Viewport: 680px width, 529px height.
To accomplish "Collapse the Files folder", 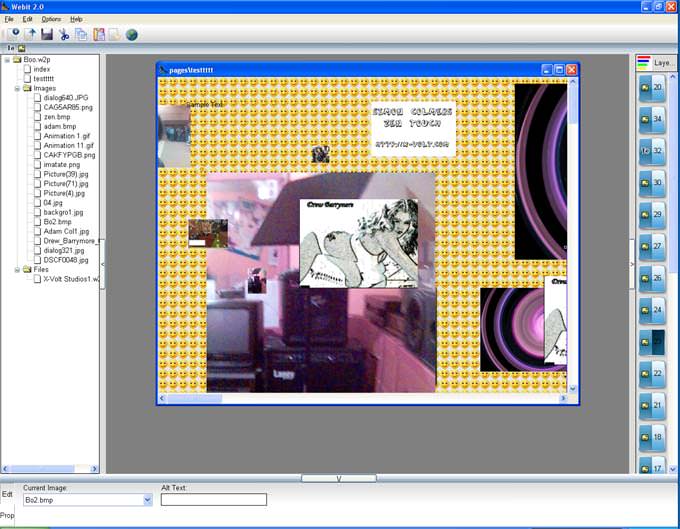I will coord(17,270).
